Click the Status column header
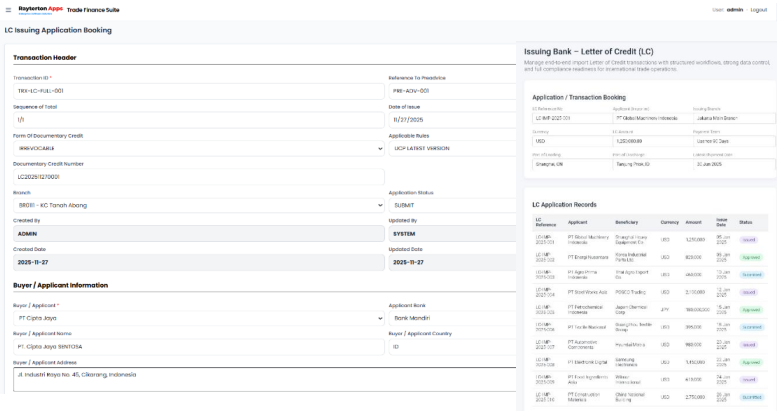The height and width of the screenshot is (416, 777). pyautogui.click(x=745, y=223)
